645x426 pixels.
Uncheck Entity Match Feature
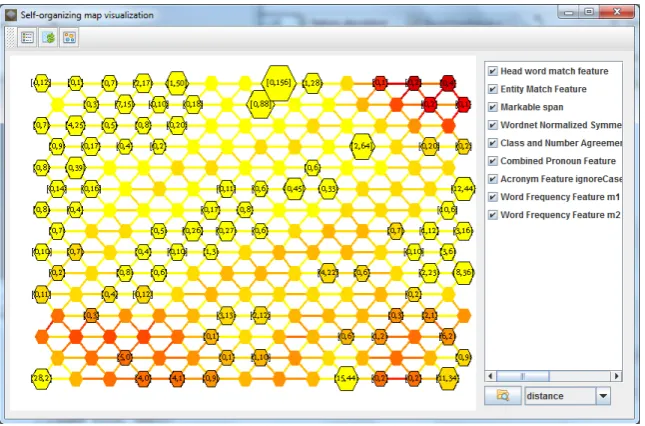point(492,89)
